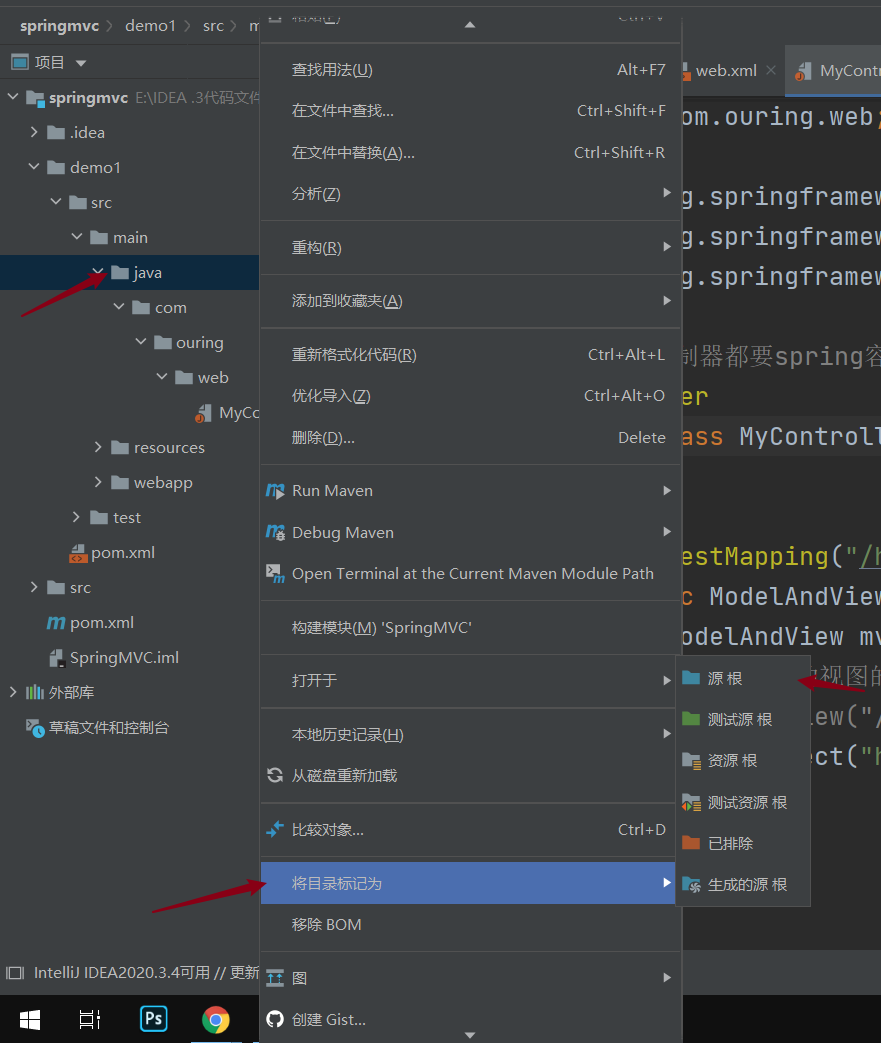The width and height of the screenshot is (881, 1043).
Task: Click the menu scroll-up arrow
Action: click(470, 25)
